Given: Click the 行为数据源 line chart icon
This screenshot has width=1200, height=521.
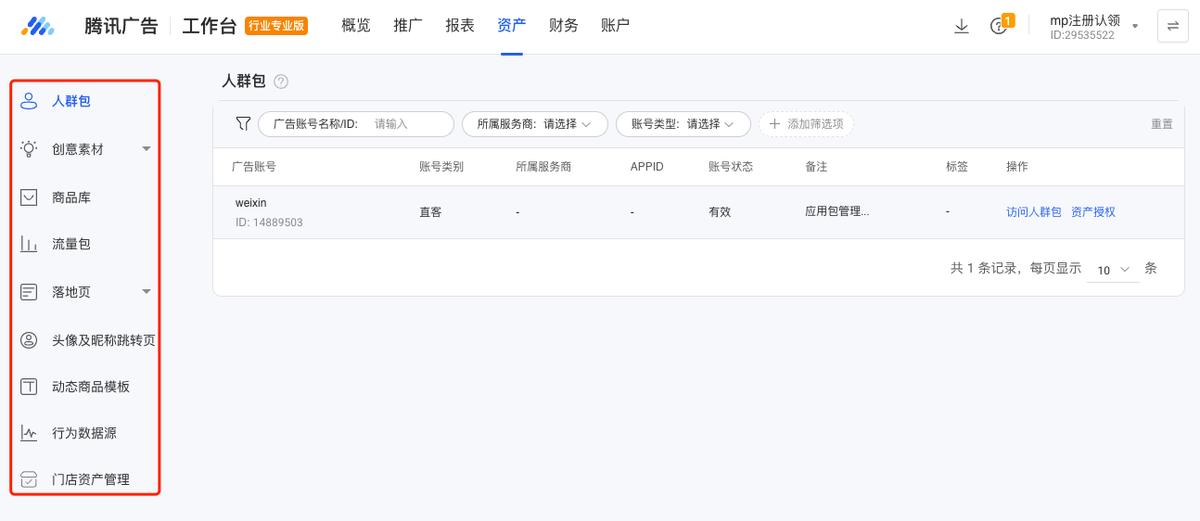Looking at the screenshot, I should pos(29,433).
